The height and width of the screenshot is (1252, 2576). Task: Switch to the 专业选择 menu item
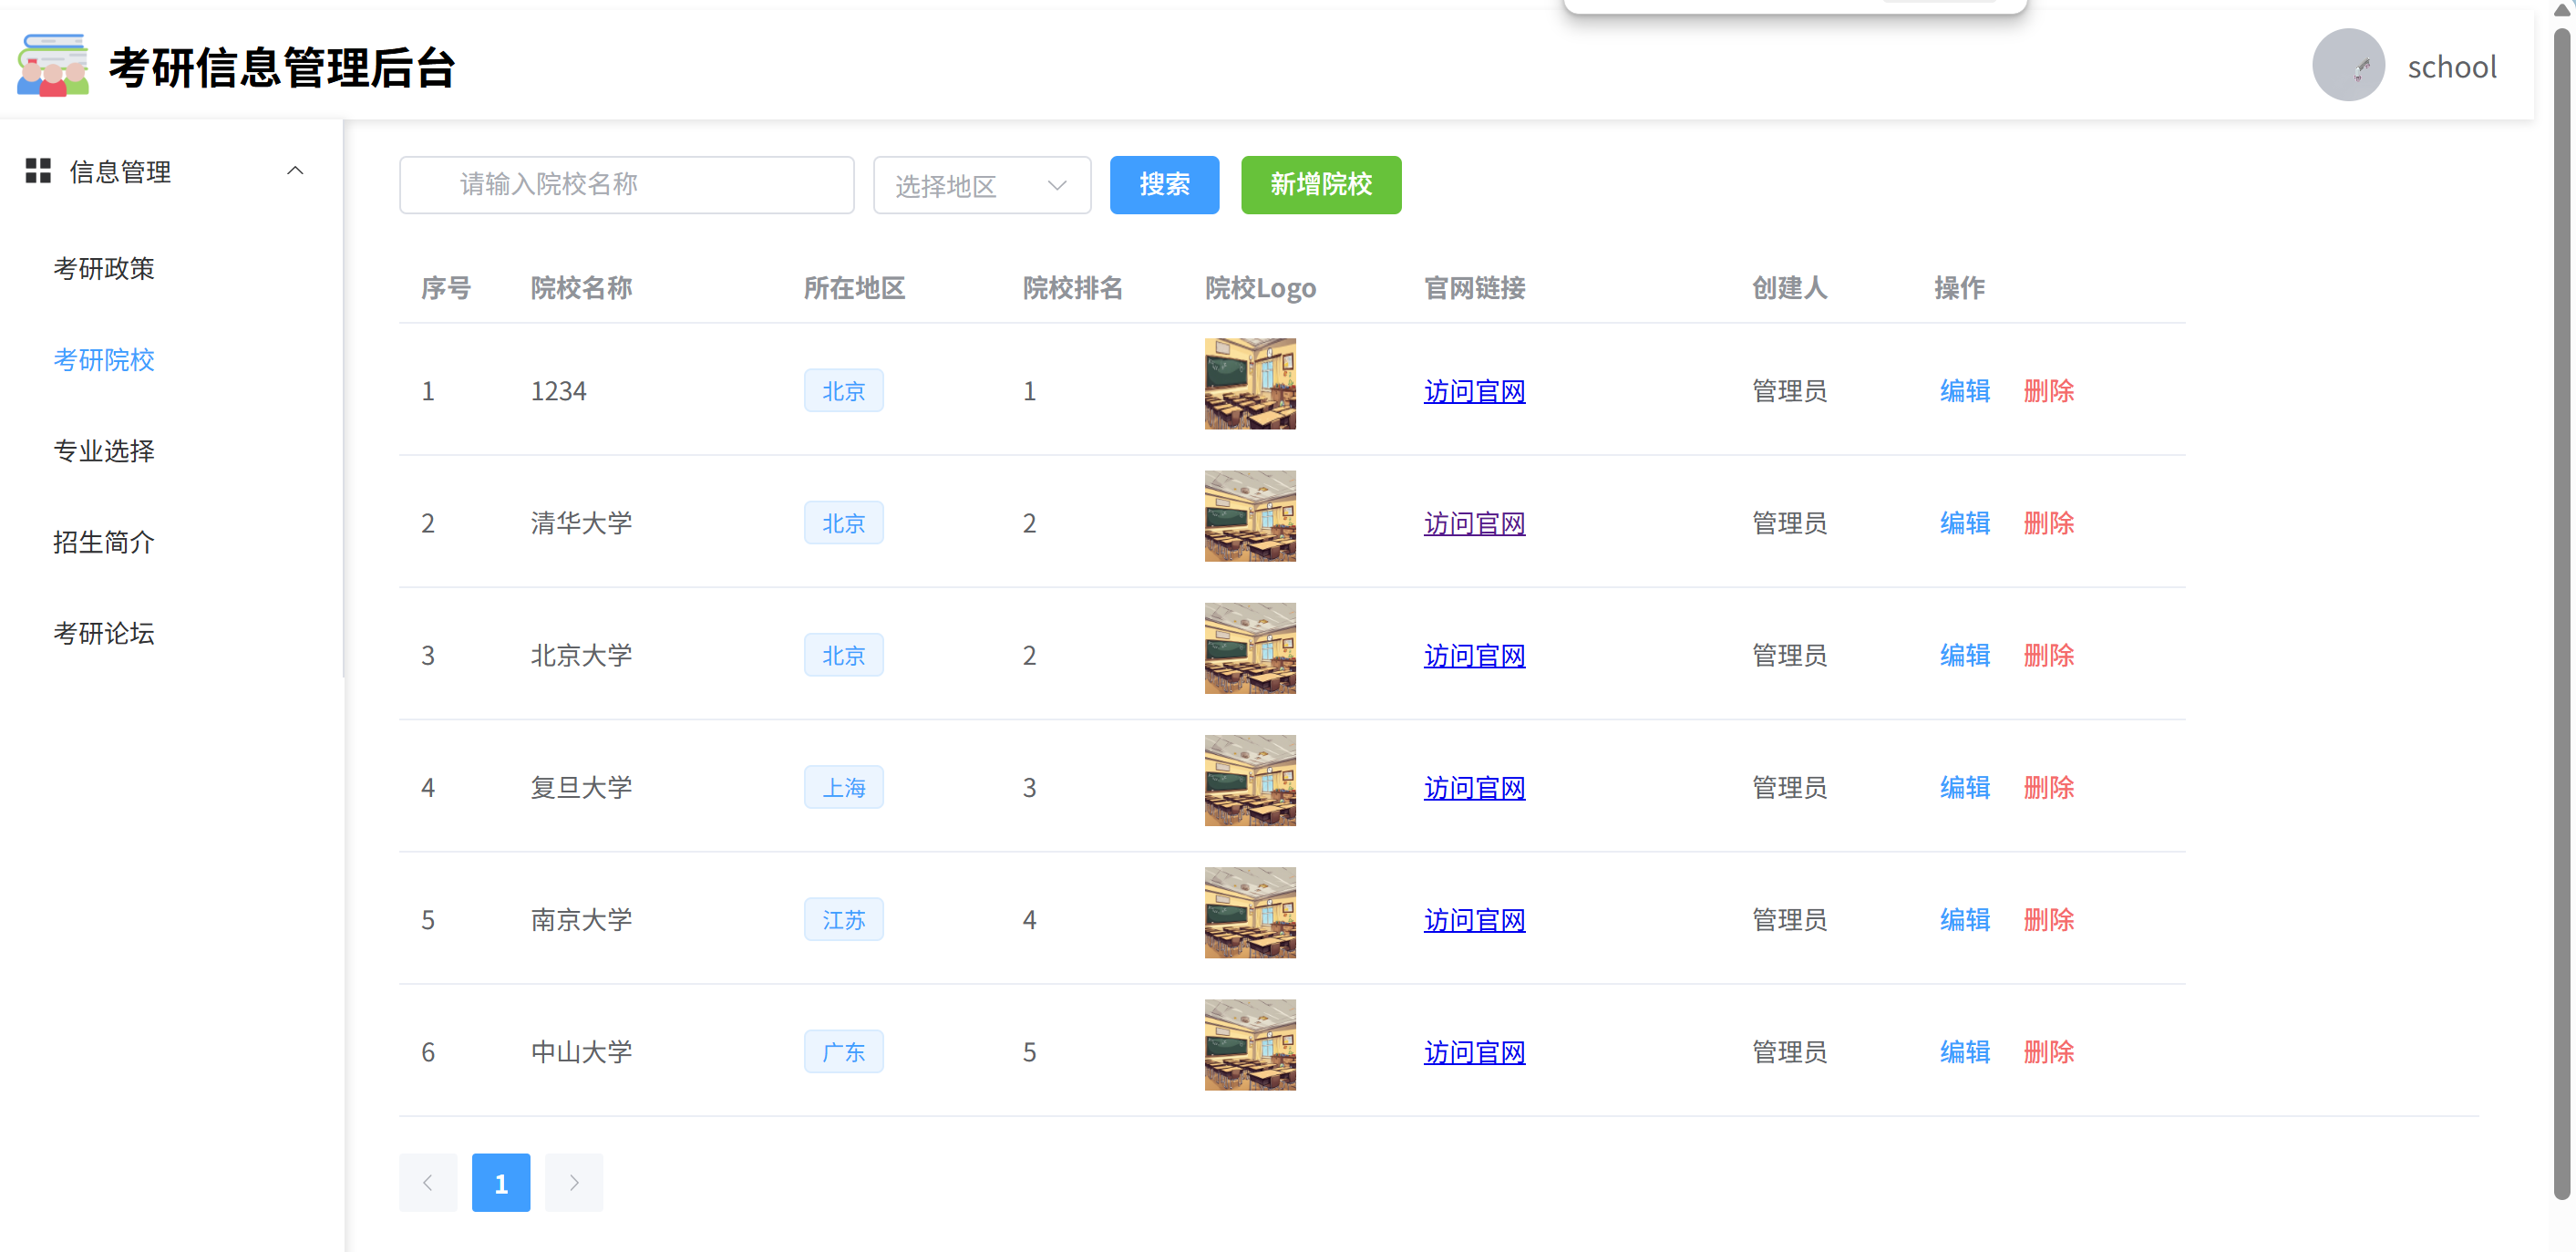point(104,451)
